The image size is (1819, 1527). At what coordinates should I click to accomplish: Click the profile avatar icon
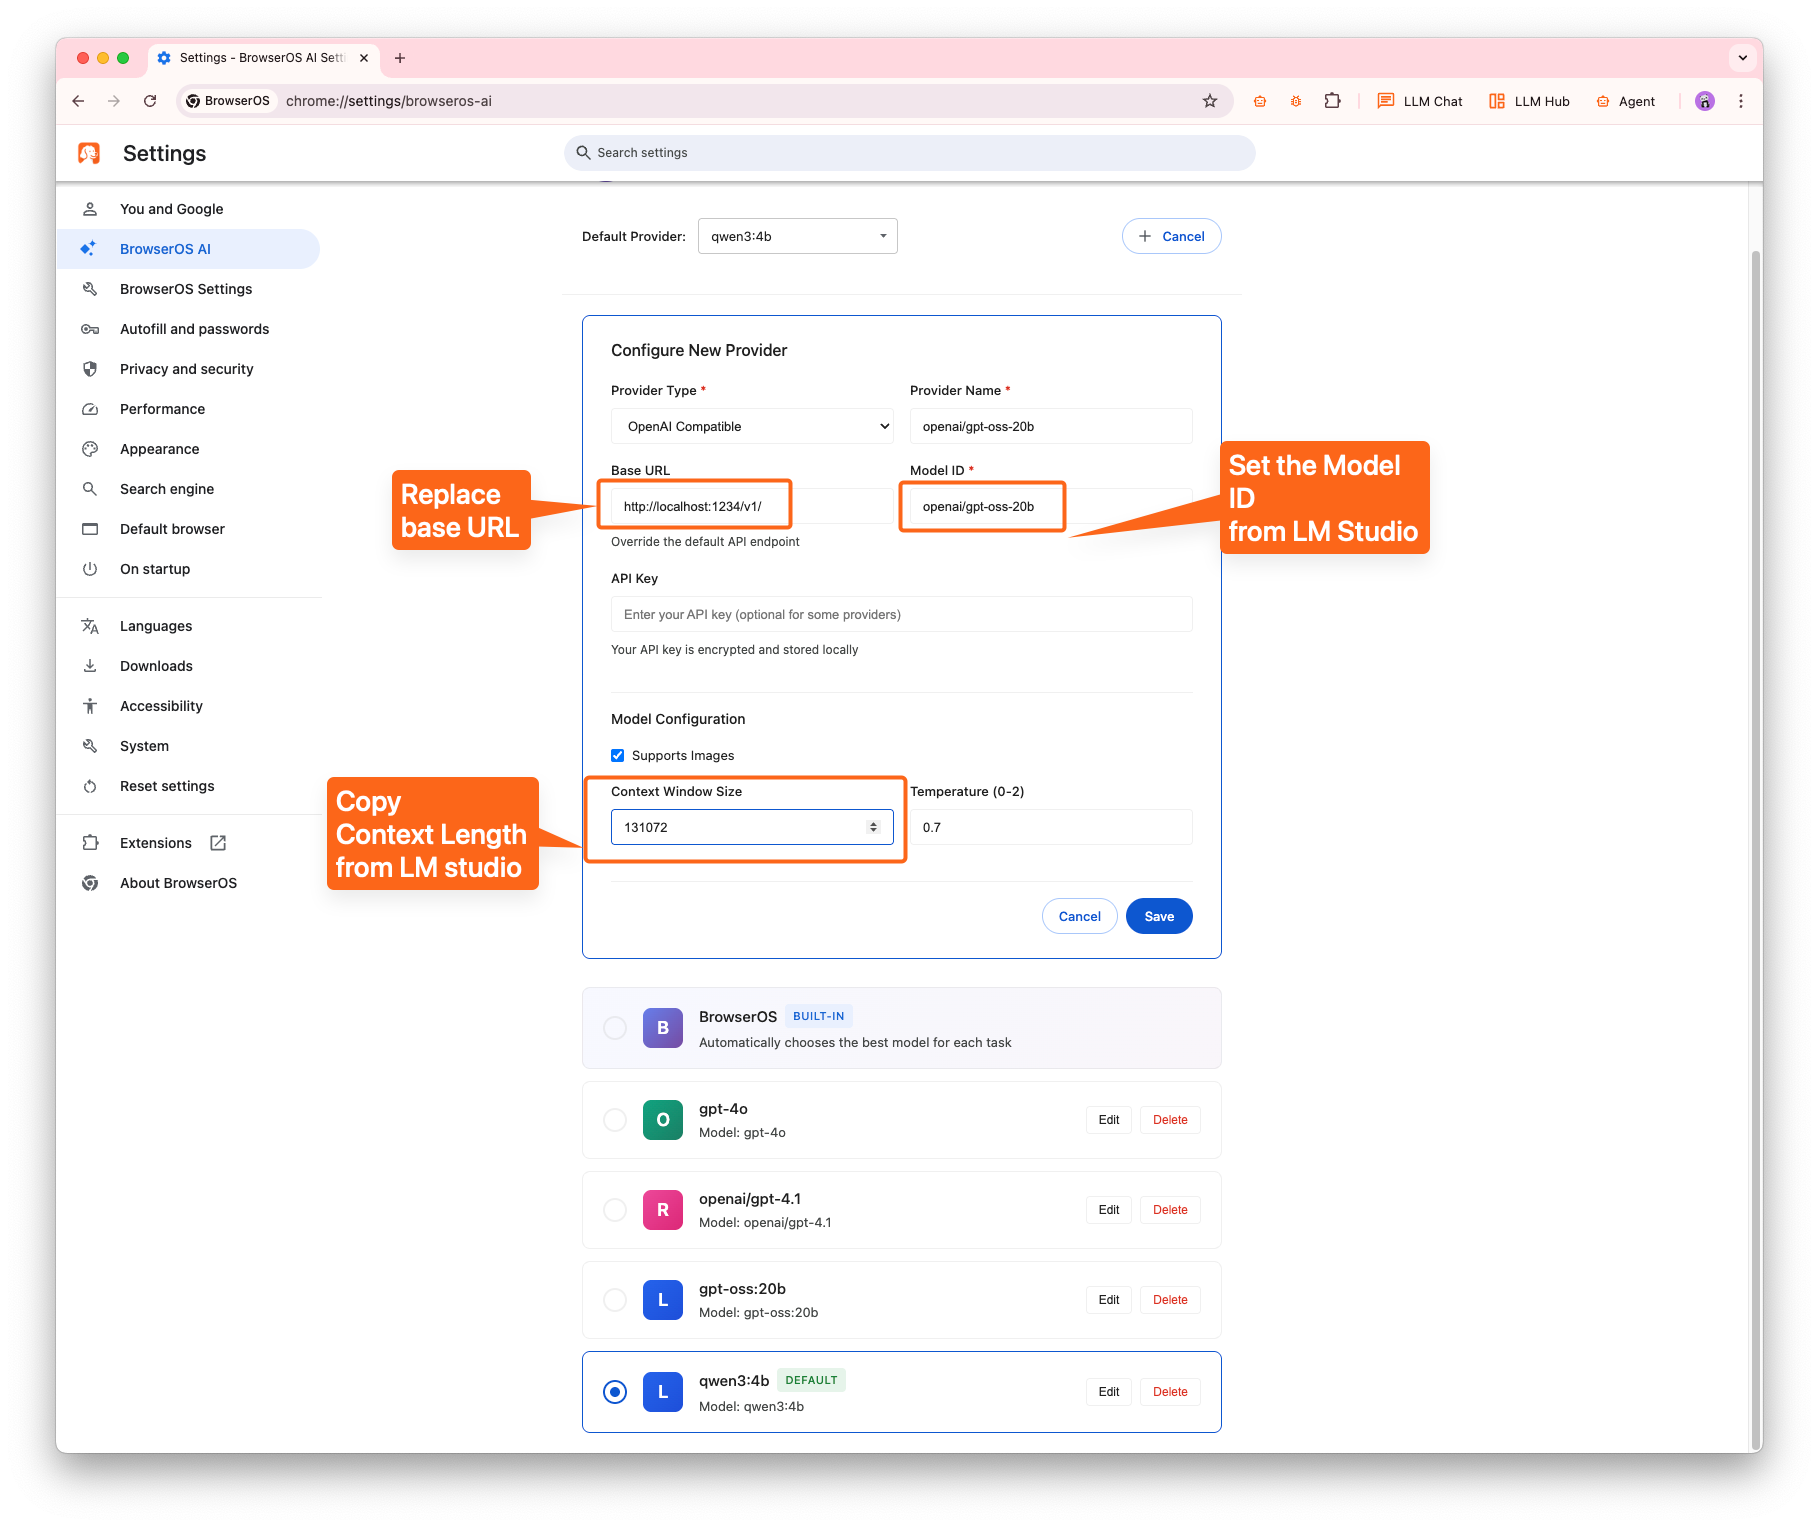coord(1704,101)
